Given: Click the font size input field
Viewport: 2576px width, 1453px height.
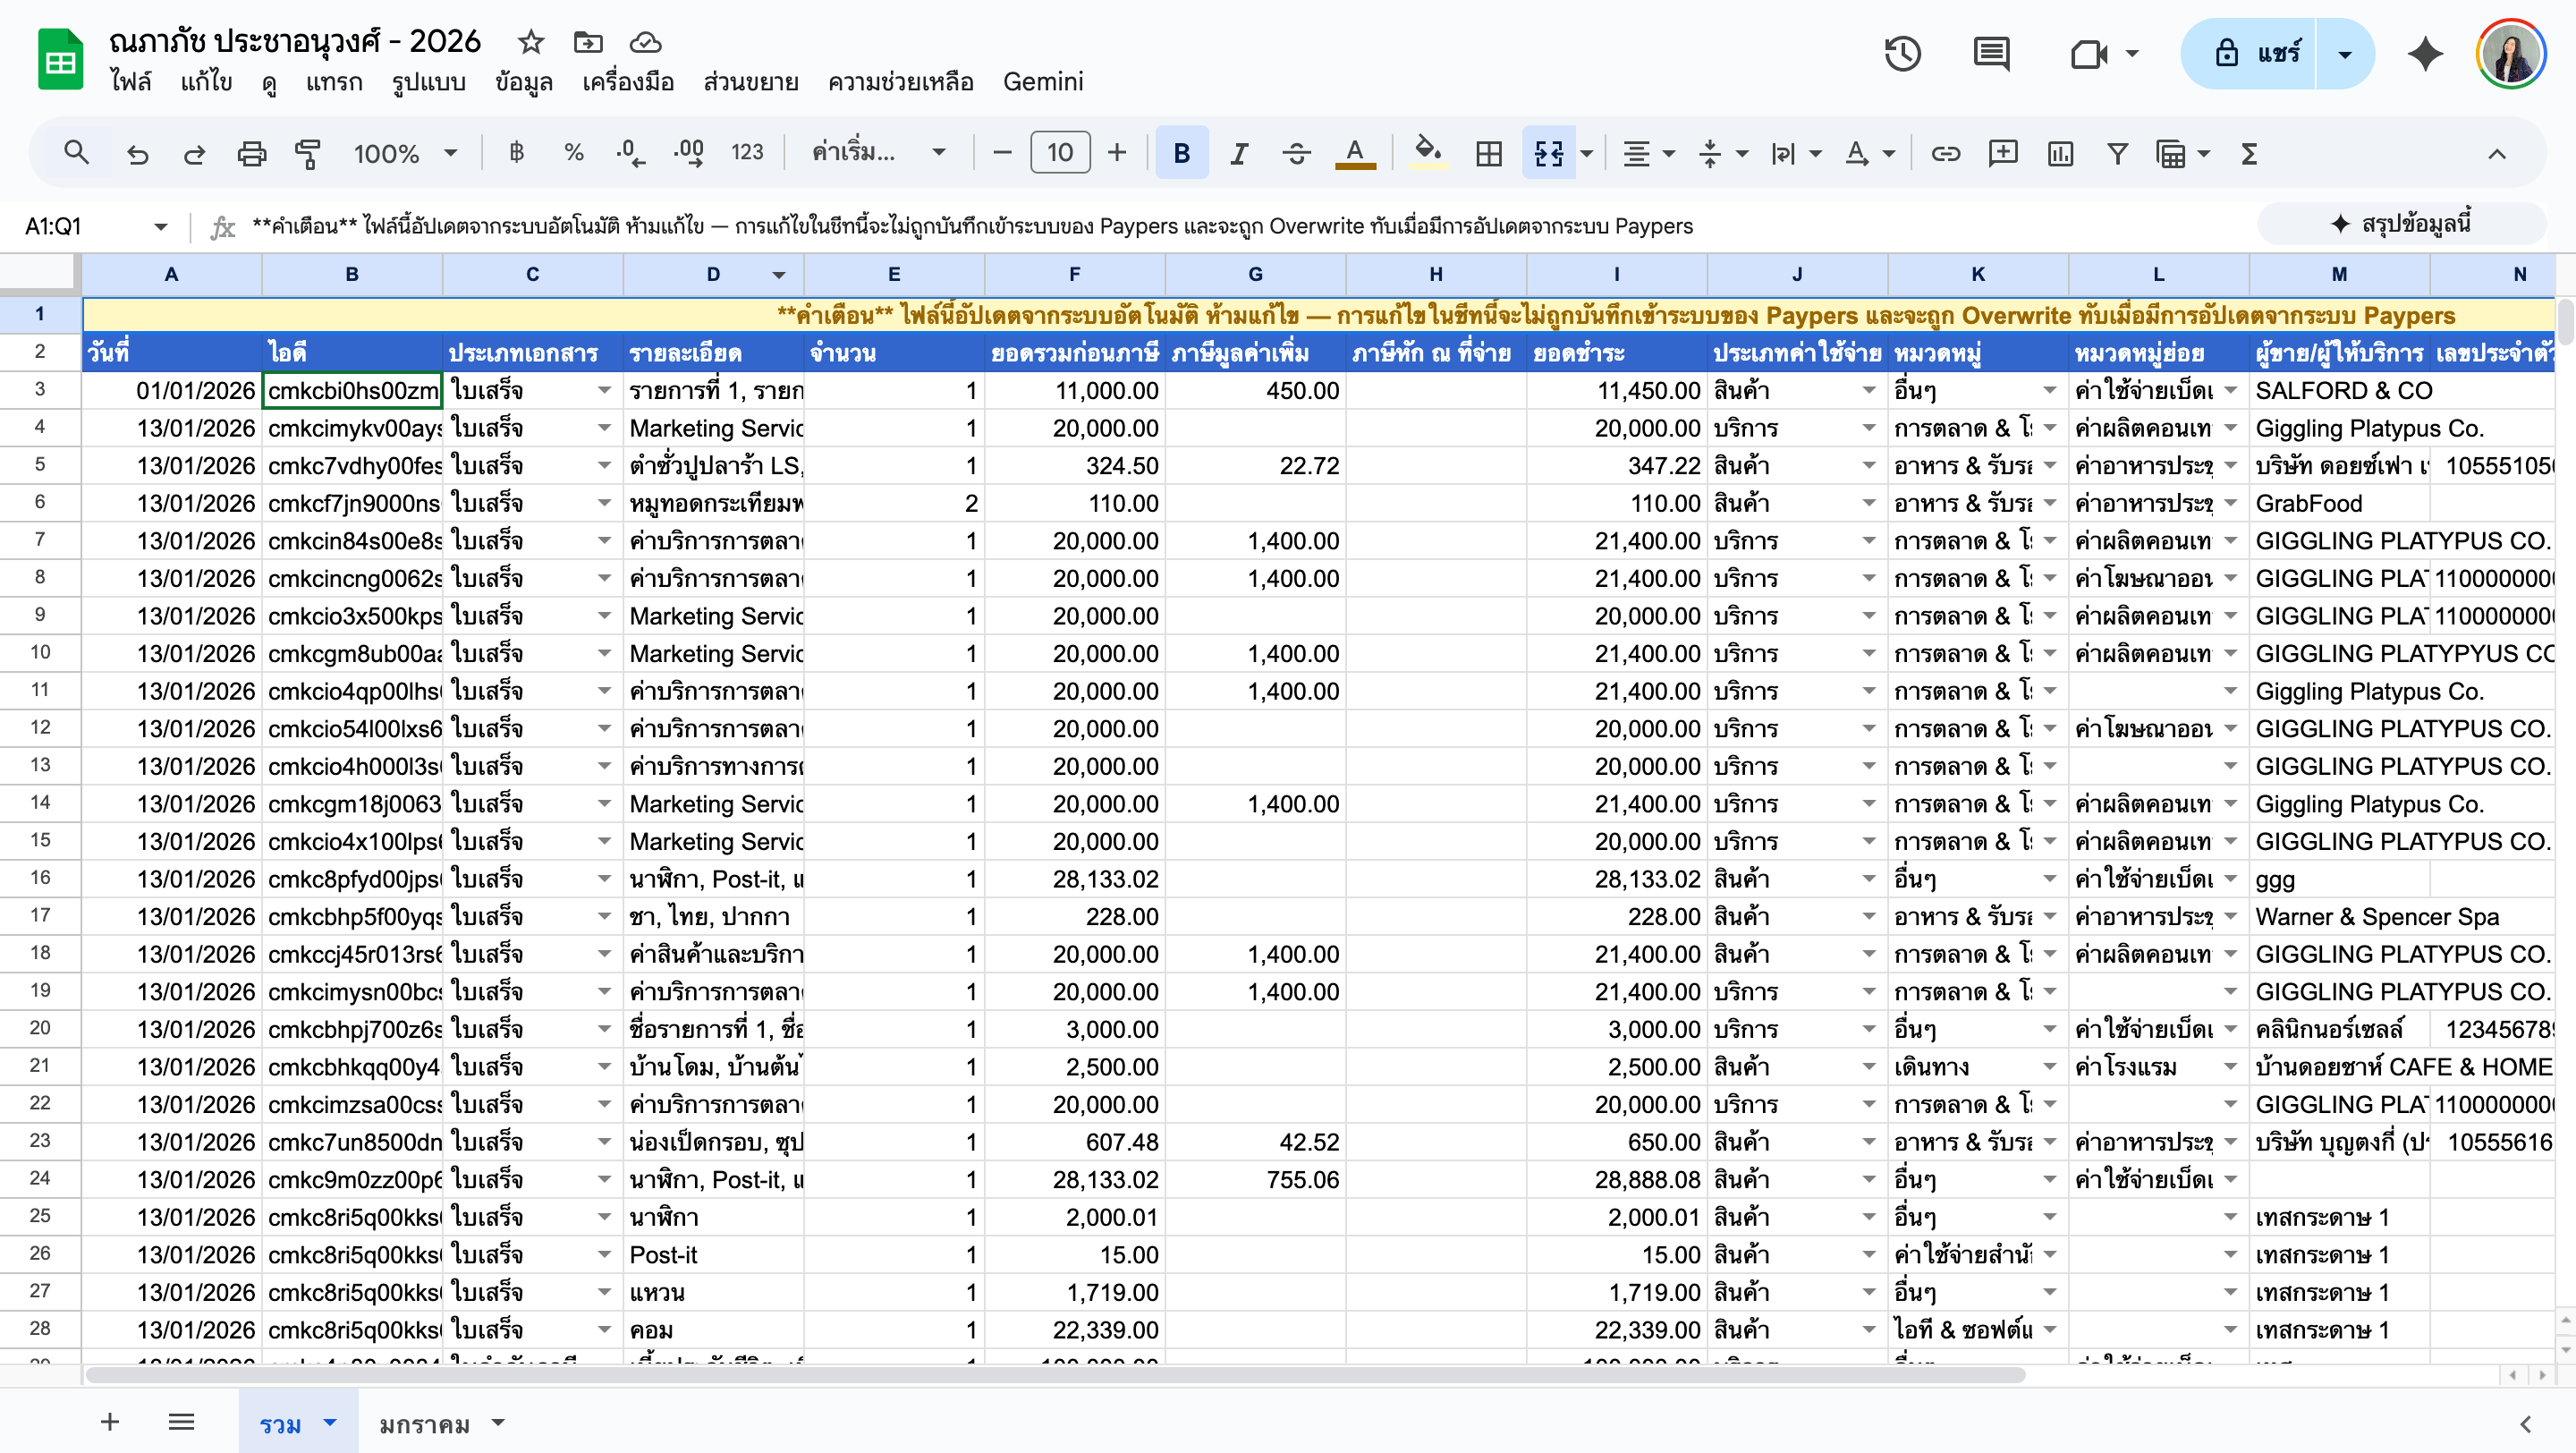Looking at the screenshot, I should [x=1060, y=153].
